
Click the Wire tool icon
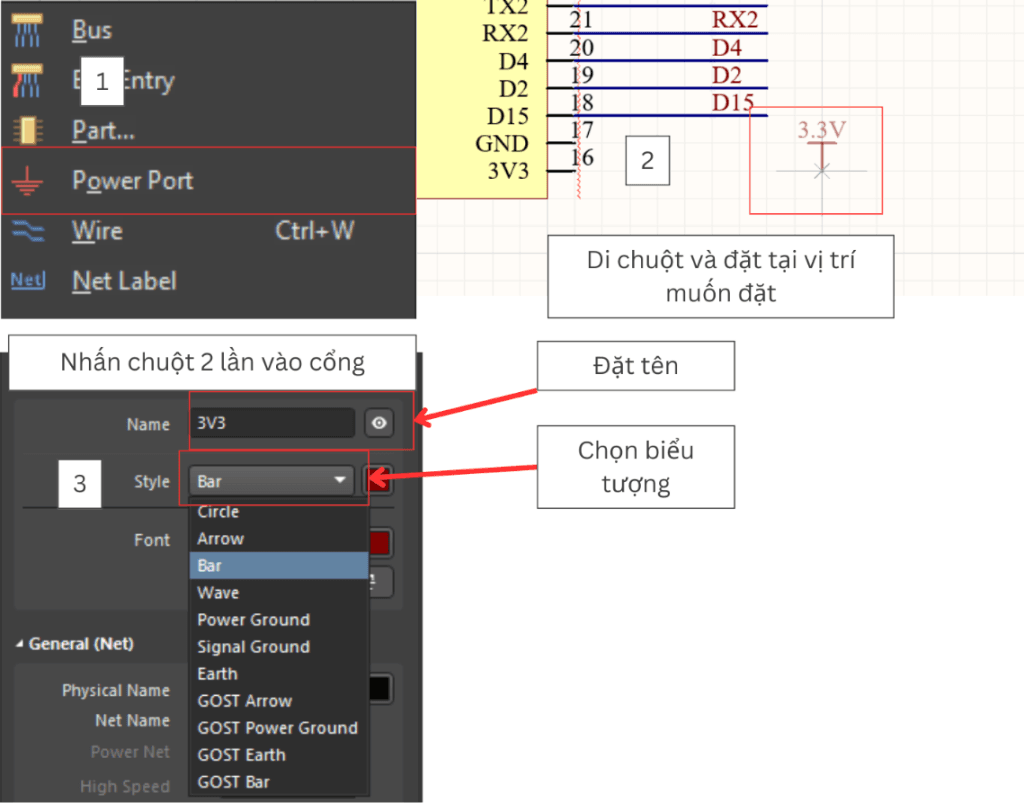[x=26, y=231]
